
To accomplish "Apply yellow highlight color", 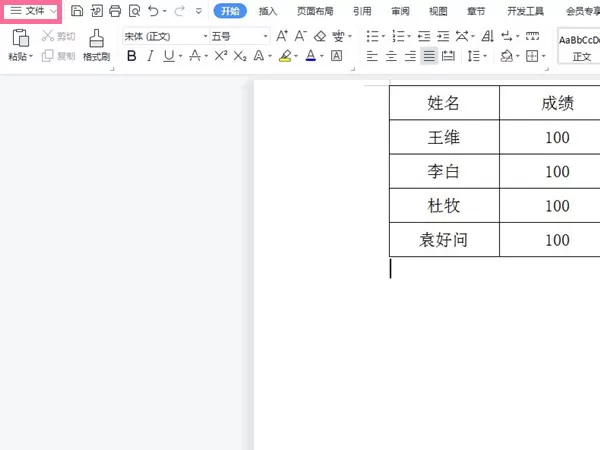I will (285, 56).
